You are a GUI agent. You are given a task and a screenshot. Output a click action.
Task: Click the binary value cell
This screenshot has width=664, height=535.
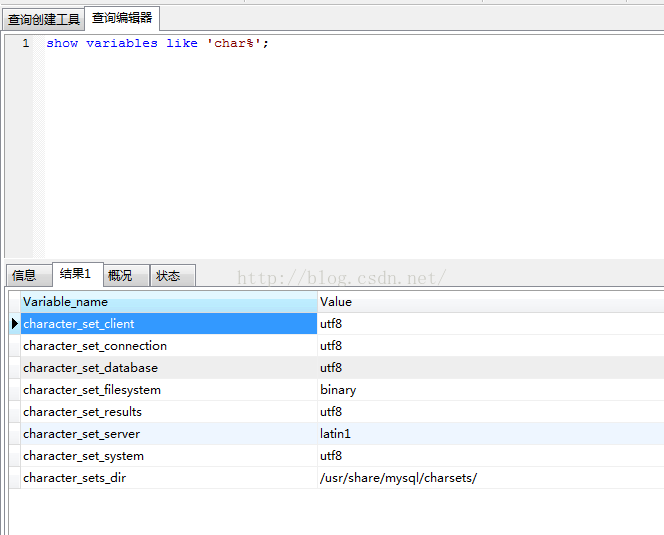[x=490, y=390]
